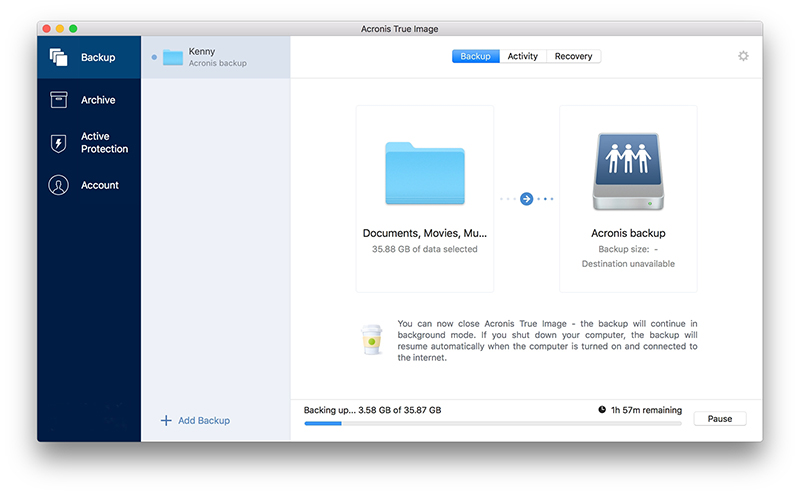This screenshot has width=800, height=495.
Task: Click the large blue source folder icon
Action: pos(424,174)
